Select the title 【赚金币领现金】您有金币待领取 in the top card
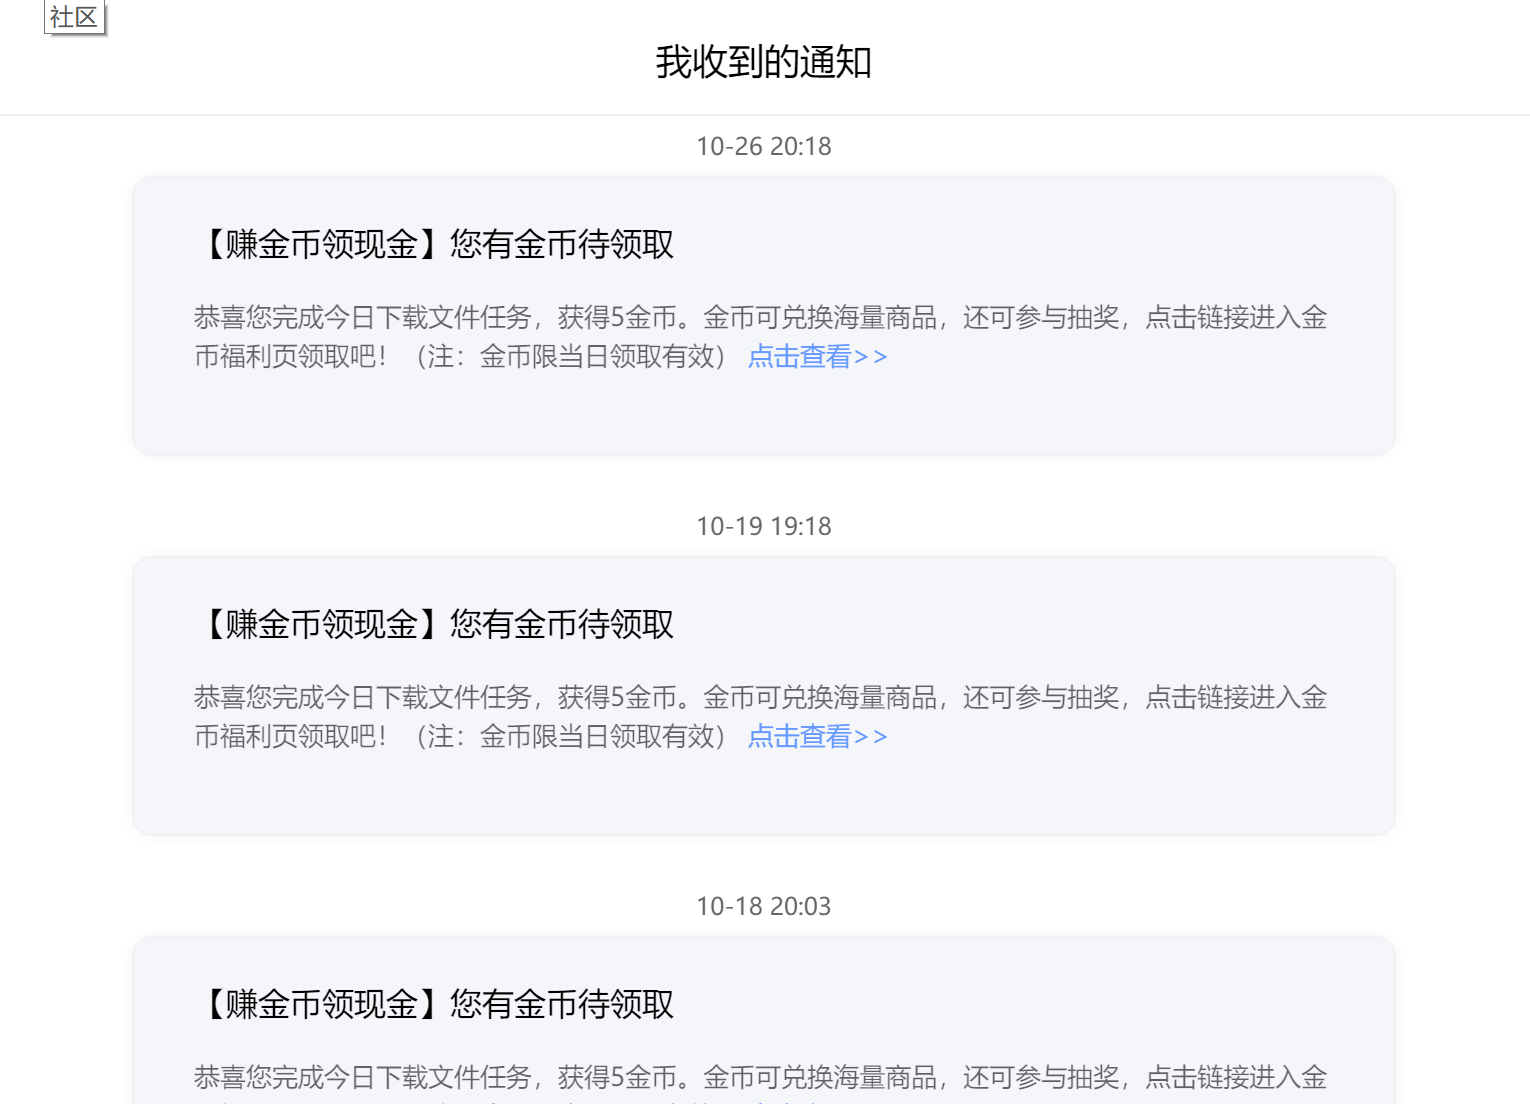Screen dimensions: 1530x1104 click(x=435, y=243)
